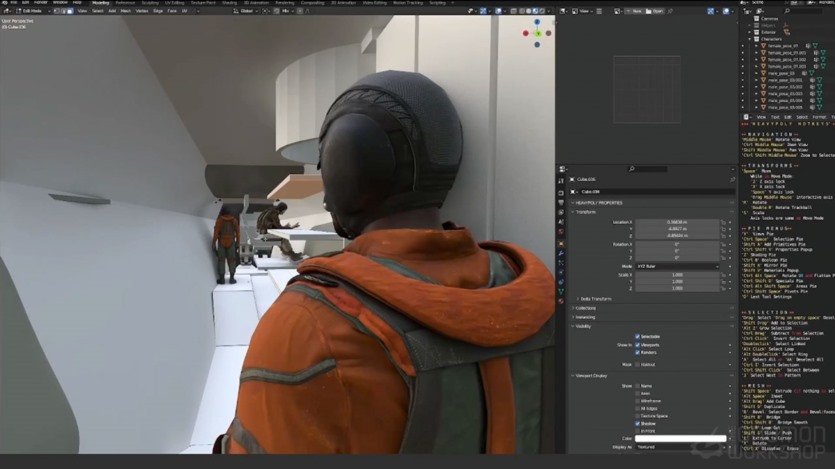Screen dimensions: 835x469
Task: Click the outliner search field
Action: coord(804,11)
